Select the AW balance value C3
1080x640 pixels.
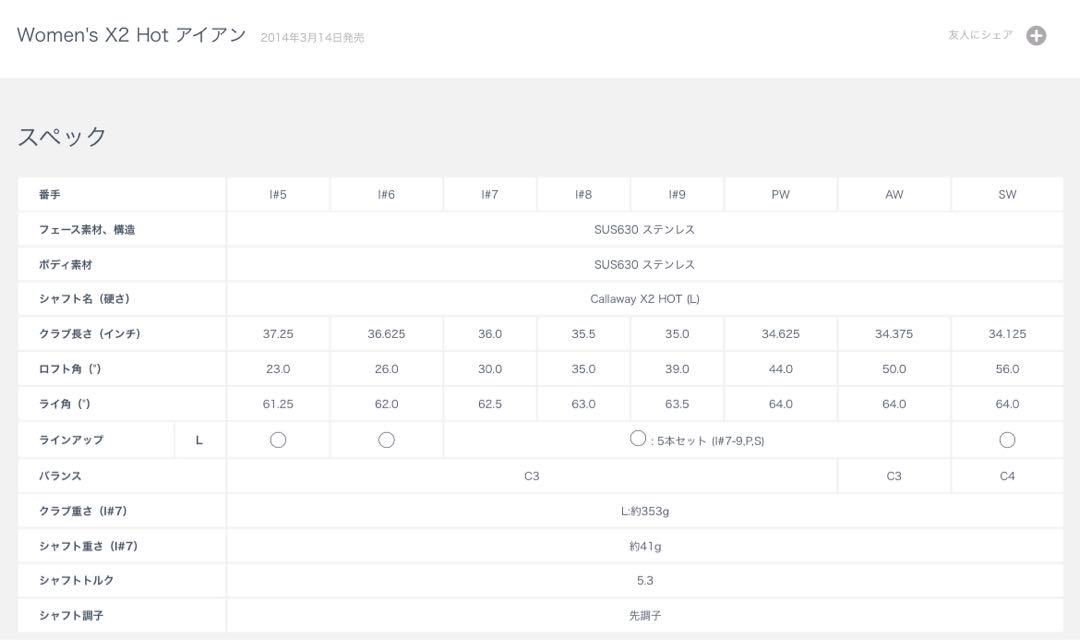pos(894,476)
